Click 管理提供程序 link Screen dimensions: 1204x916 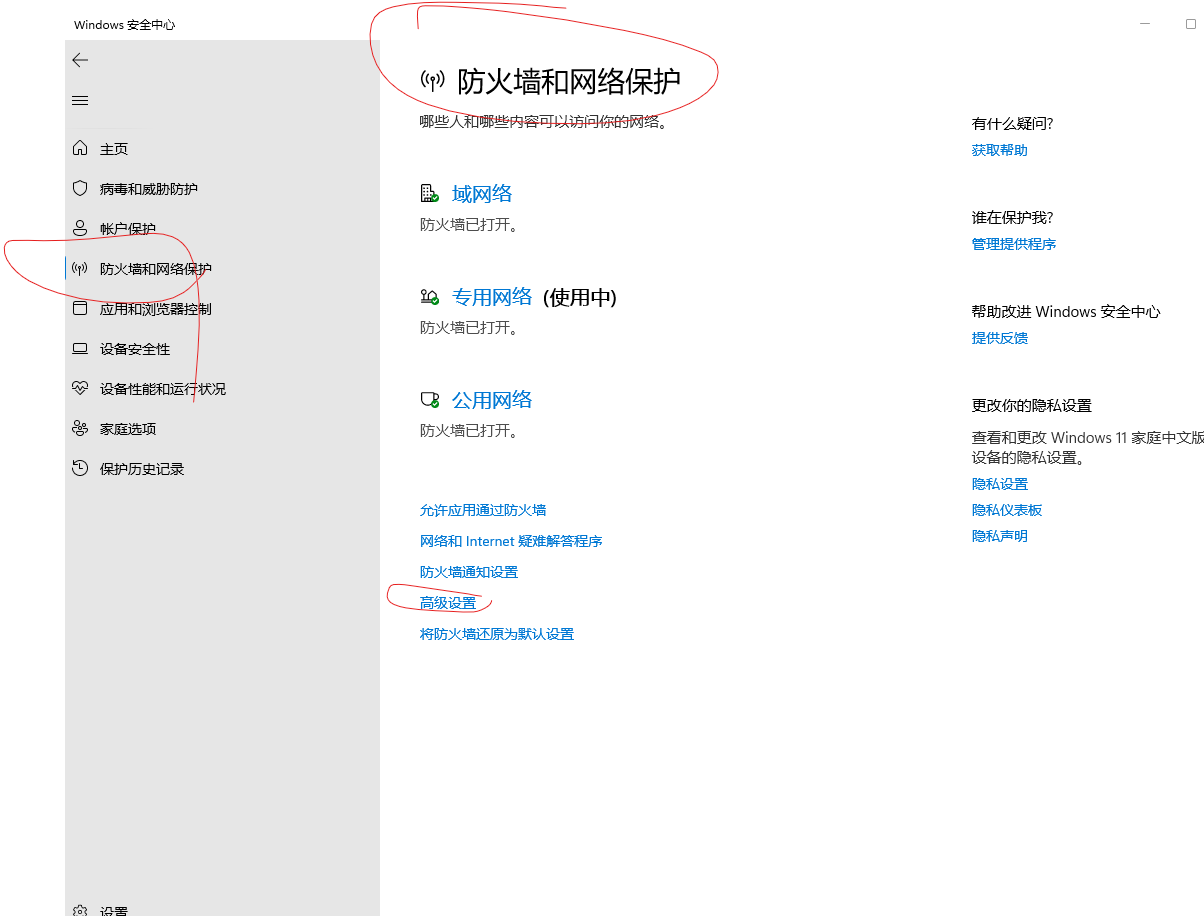pos(1014,244)
